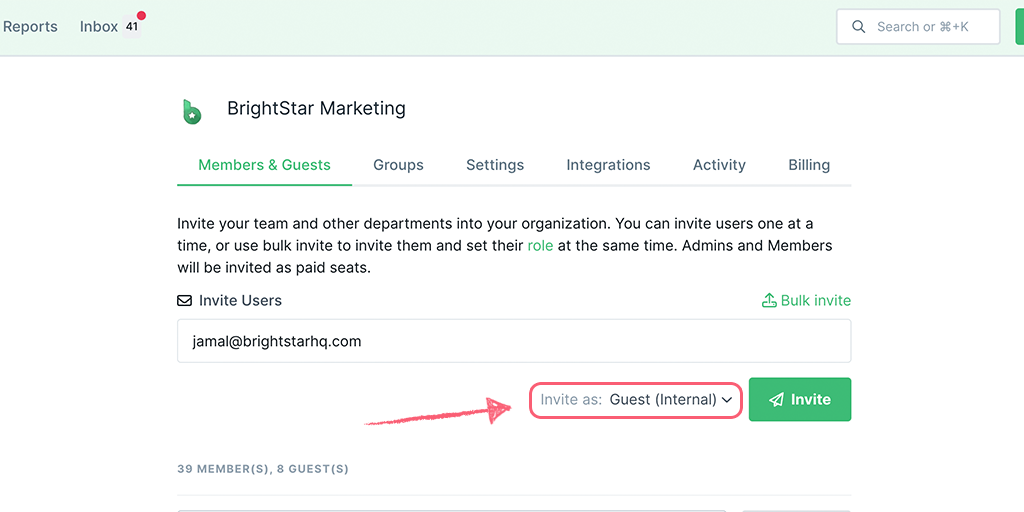Click the paper plane icon on Invite
Image resolution: width=1024 pixels, height=512 pixels.
pos(776,400)
